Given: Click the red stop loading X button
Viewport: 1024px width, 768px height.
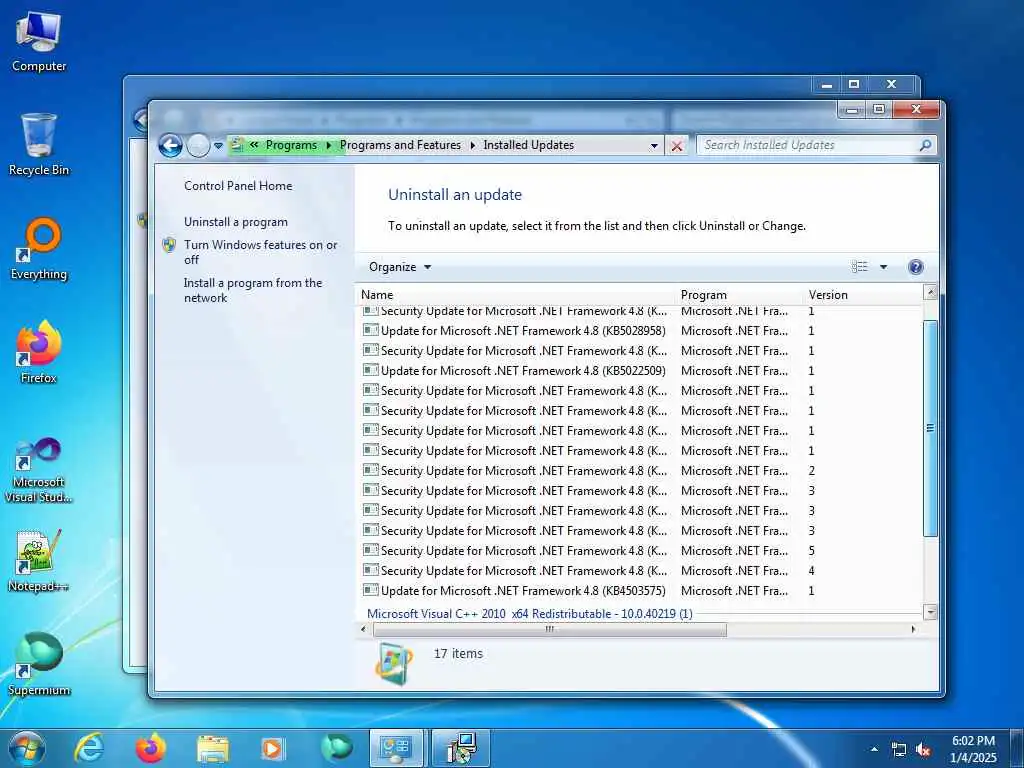Looking at the screenshot, I should click(x=677, y=146).
